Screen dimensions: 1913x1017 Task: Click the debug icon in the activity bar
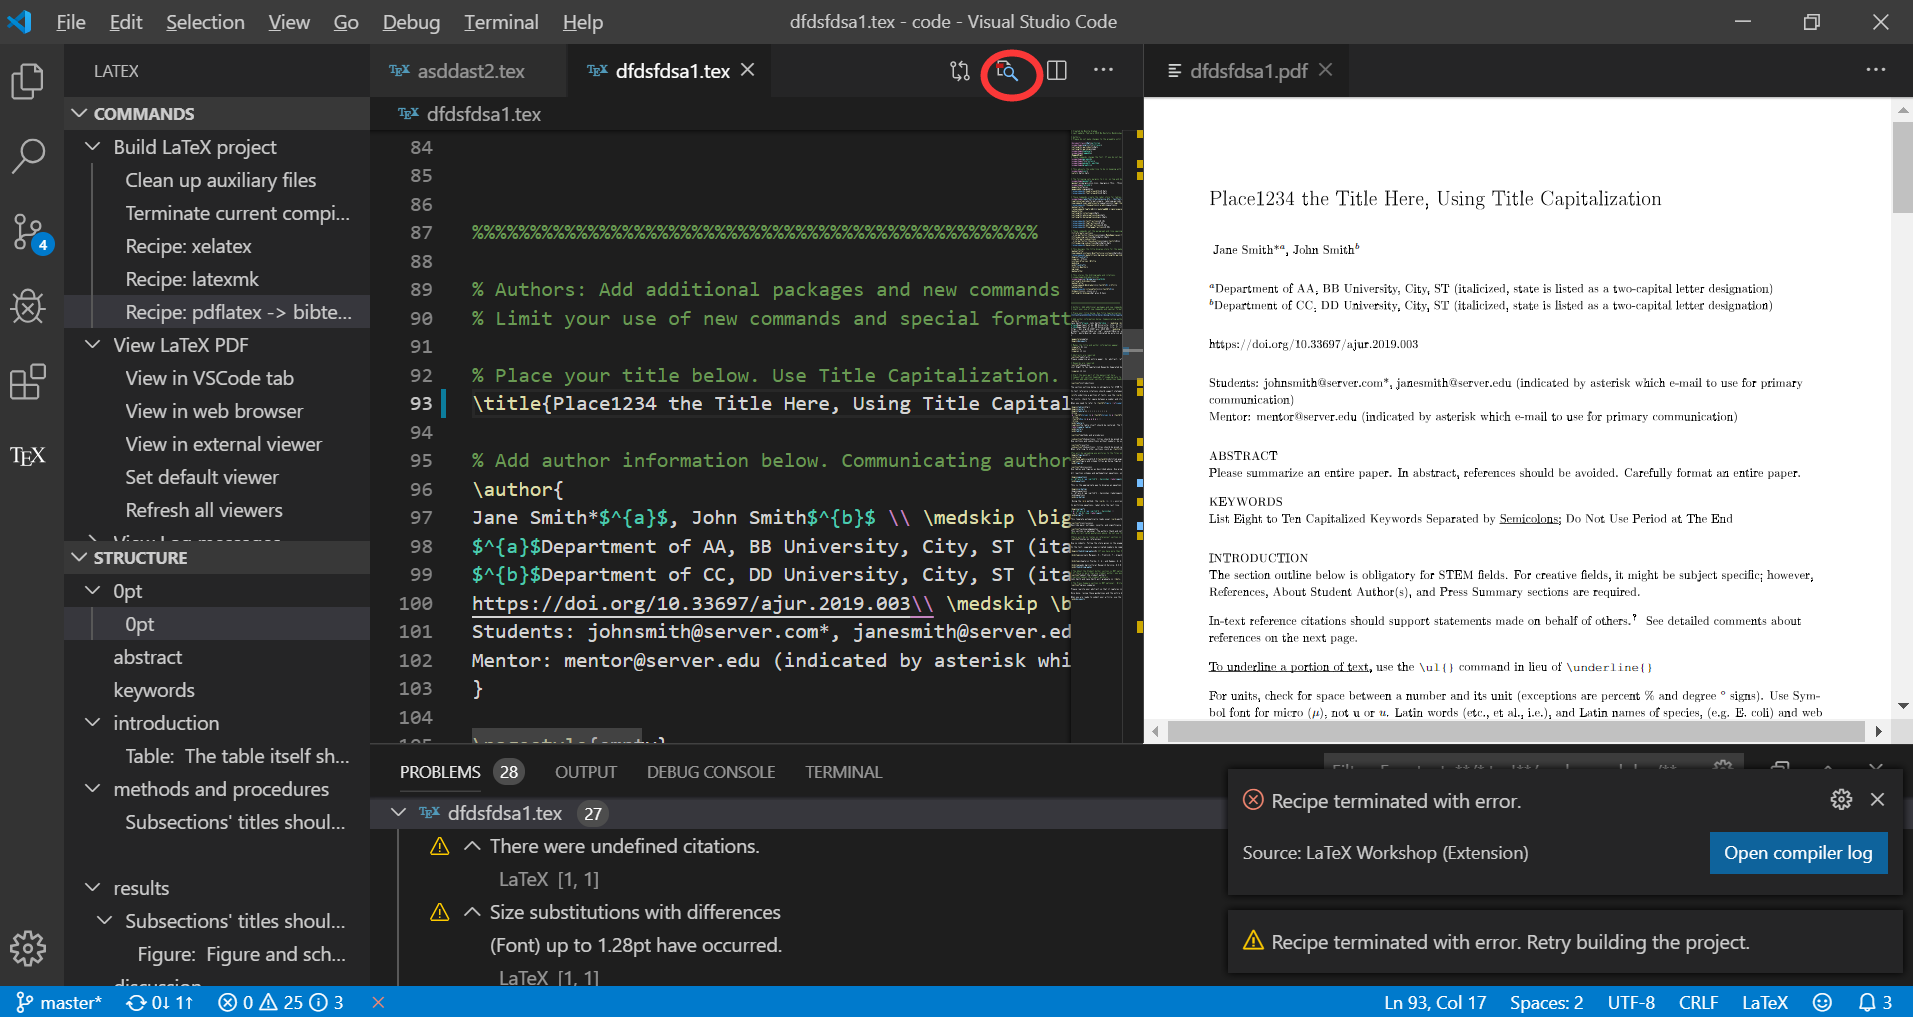click(x=27, y=307)
